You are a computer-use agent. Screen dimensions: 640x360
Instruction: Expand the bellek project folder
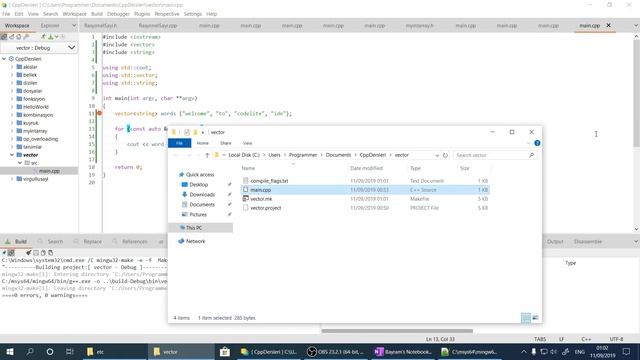coord(12,75)
